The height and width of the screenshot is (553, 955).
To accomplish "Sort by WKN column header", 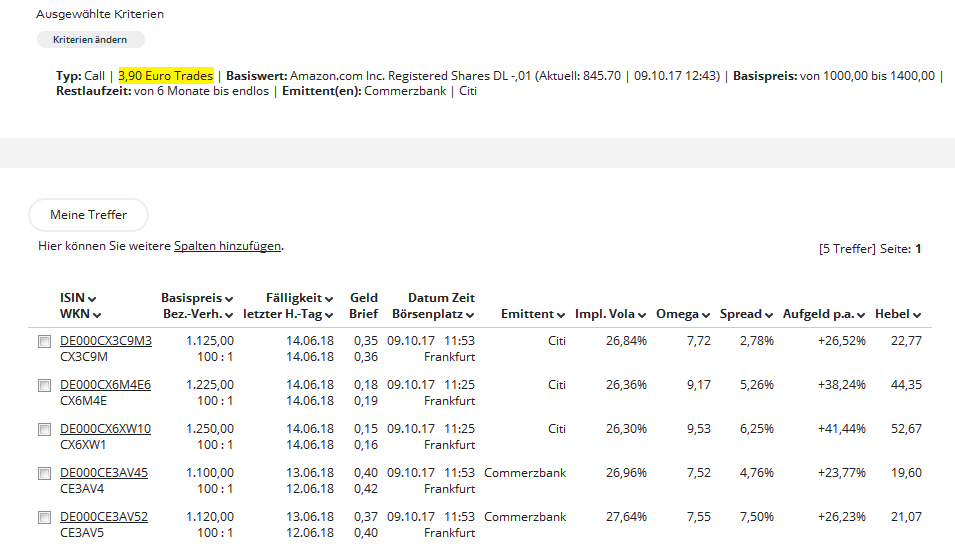I will [x=81, y=315].
